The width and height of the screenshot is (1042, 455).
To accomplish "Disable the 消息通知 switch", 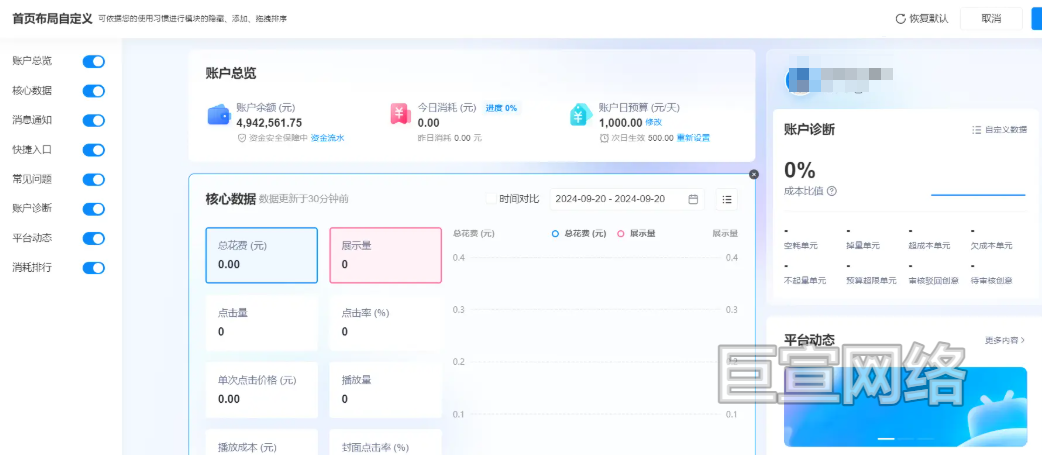I will click(94, 120).
